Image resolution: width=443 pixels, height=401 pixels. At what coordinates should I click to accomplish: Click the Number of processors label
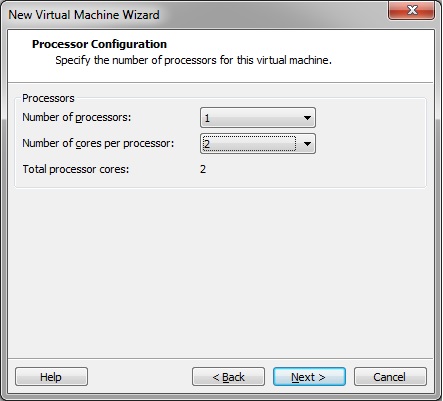click(x=77, y=117)
